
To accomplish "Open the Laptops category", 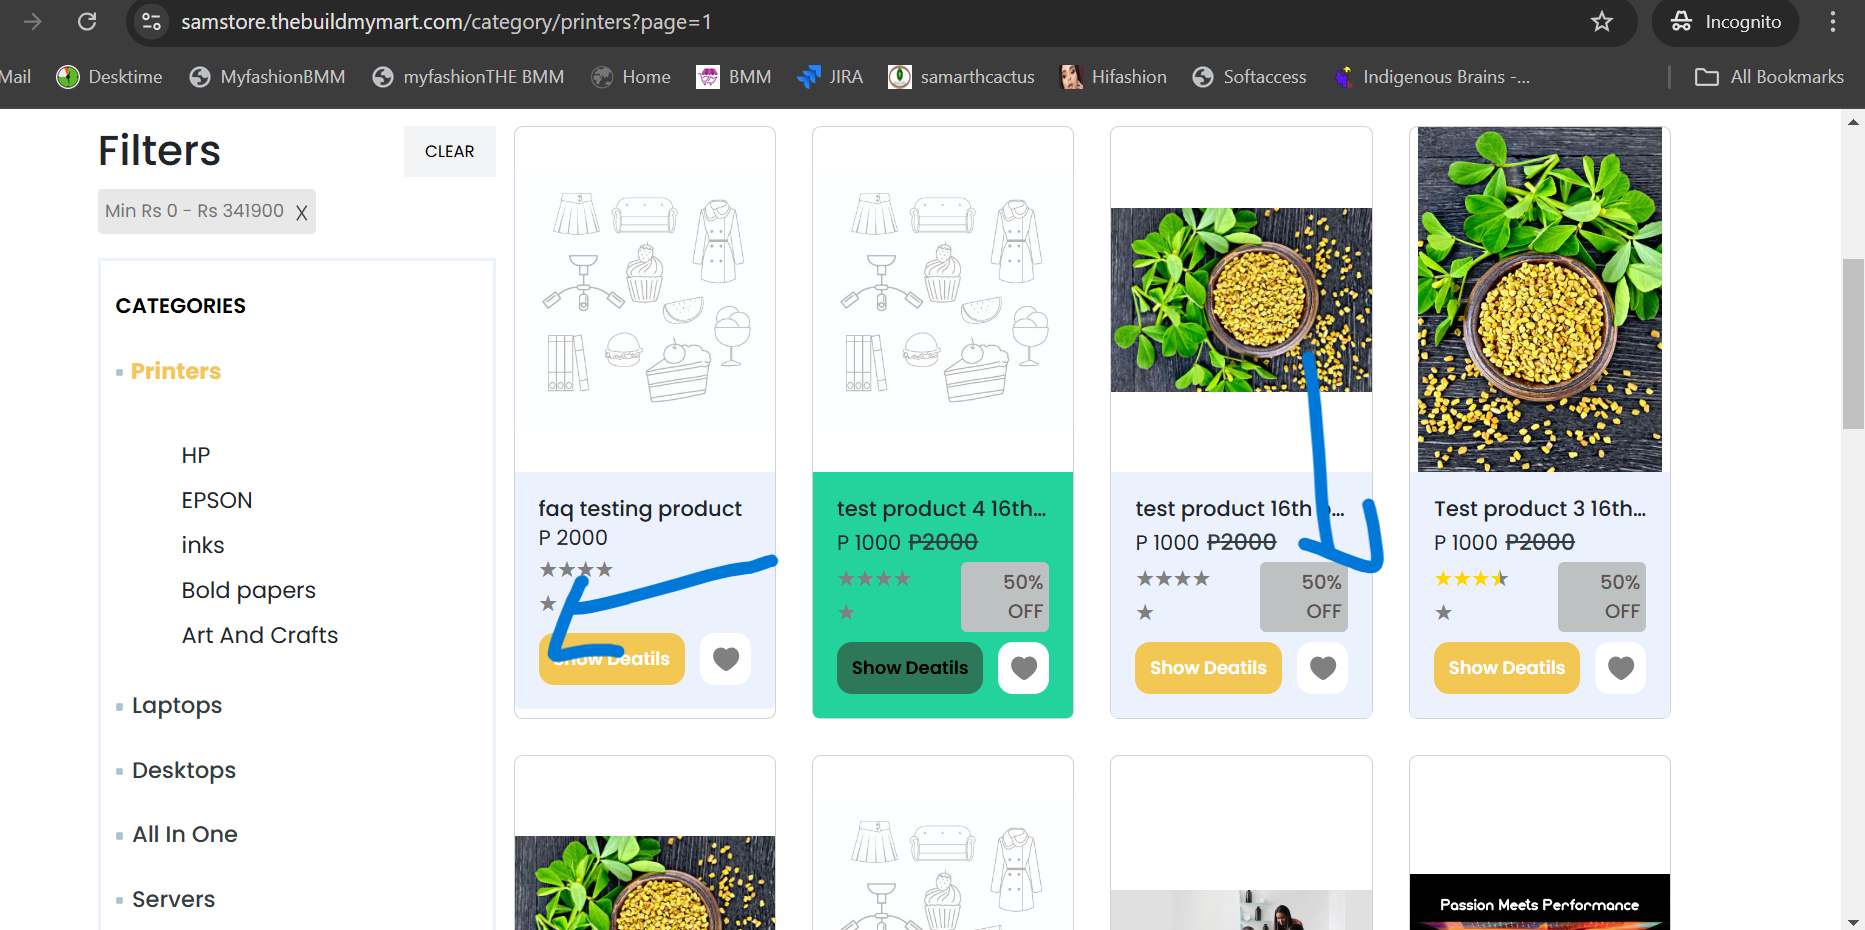I will pyautogui.click(x=177, y=705).
